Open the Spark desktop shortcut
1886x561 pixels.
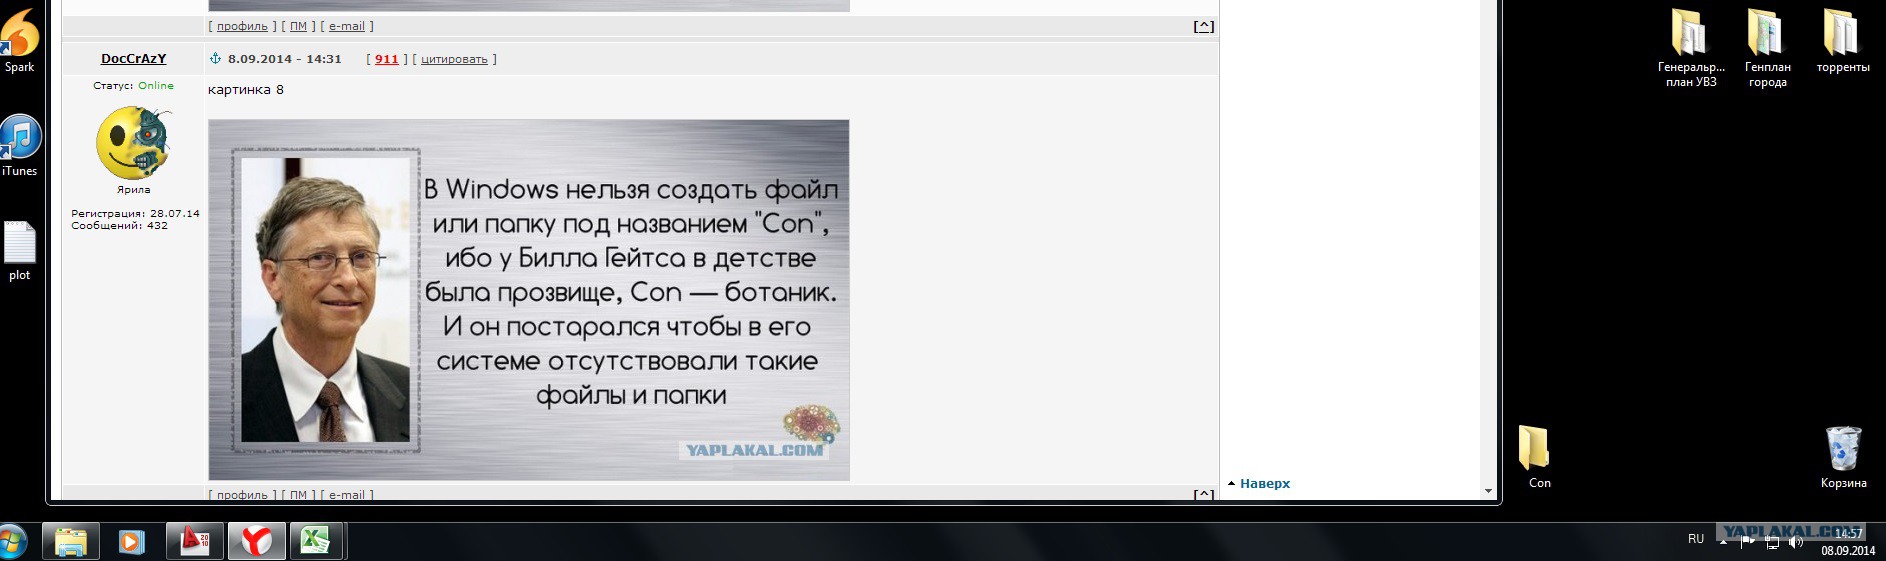pos(19,39)
